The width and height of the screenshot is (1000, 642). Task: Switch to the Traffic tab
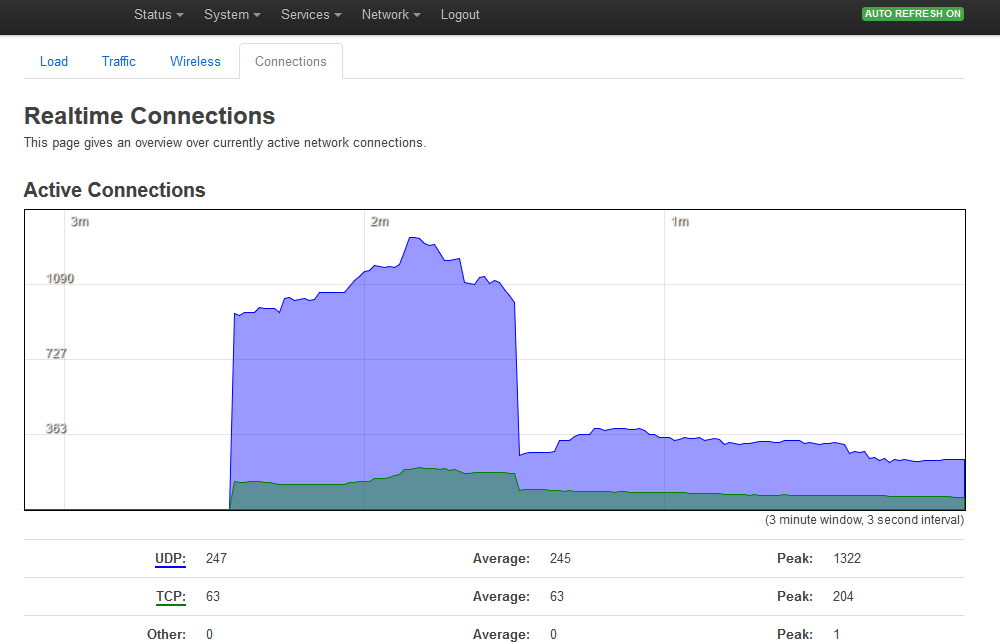119,61
